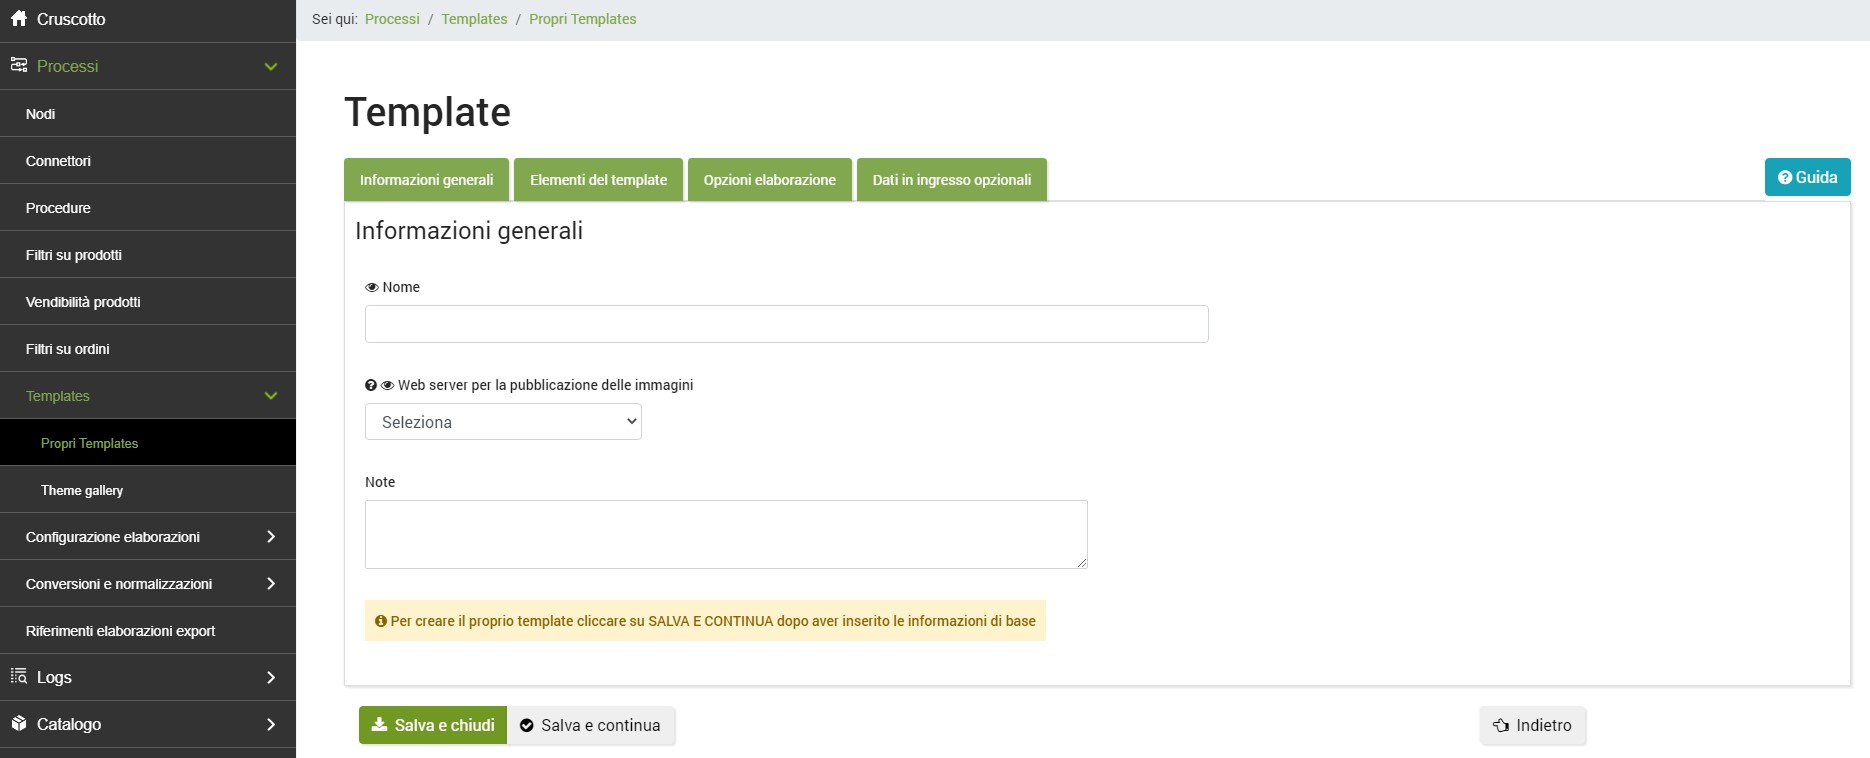The image size is (1870, 758).
Task: Click the Catalogo box icon
Action: point(19,724)
